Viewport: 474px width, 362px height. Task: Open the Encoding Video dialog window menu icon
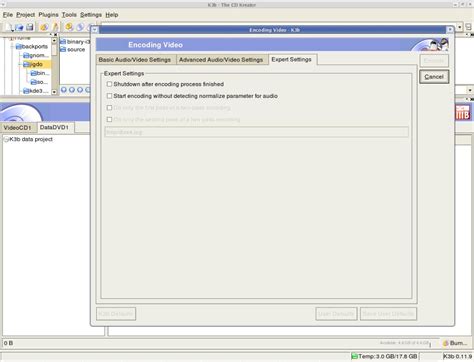95,30
